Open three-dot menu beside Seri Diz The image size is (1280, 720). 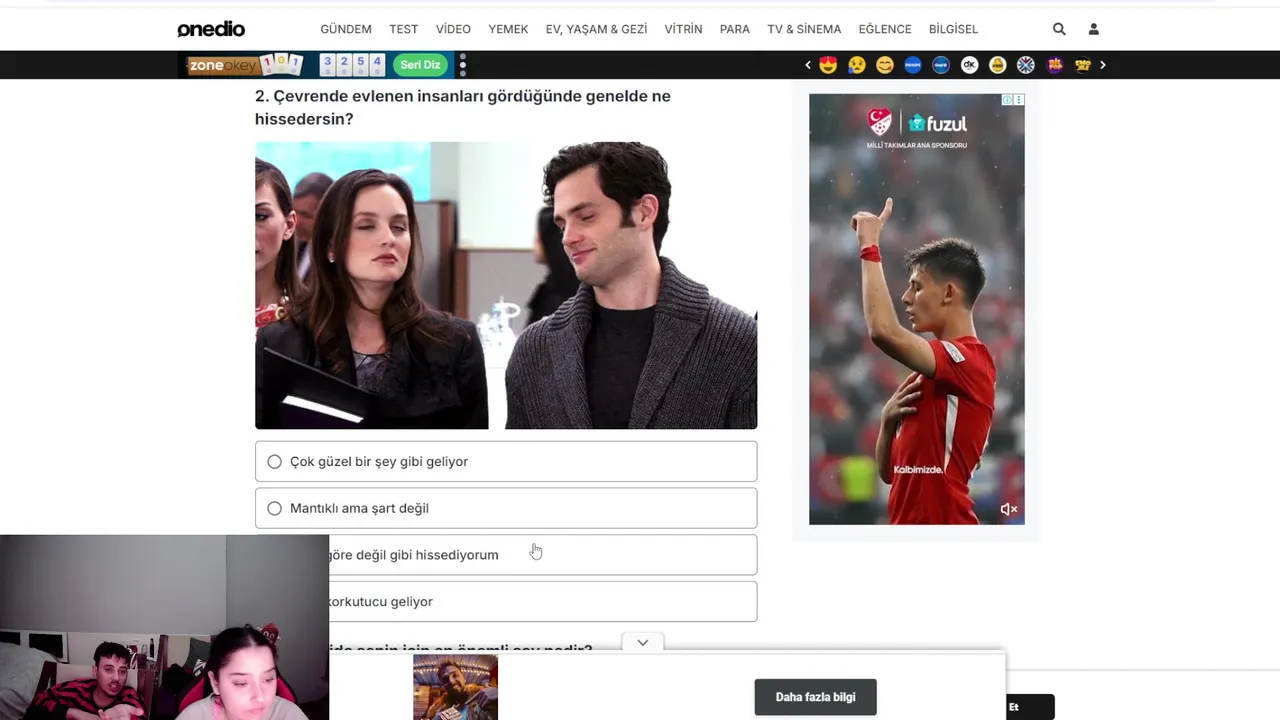click(462, 65)
